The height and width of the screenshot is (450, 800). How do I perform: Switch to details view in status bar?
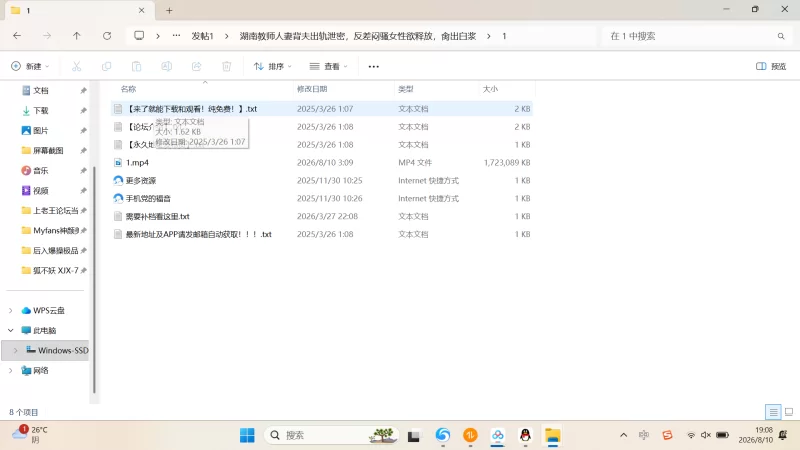(x=773, y=412)
